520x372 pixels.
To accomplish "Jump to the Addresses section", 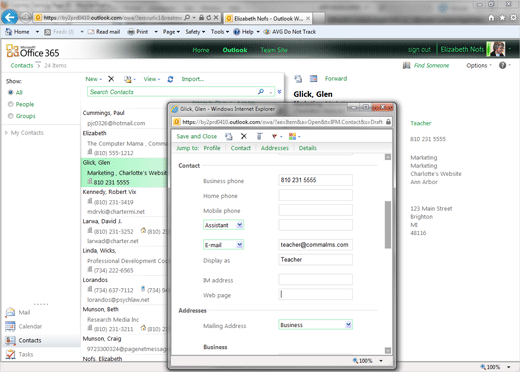I will pyautogui.click(x=275, y=148).
